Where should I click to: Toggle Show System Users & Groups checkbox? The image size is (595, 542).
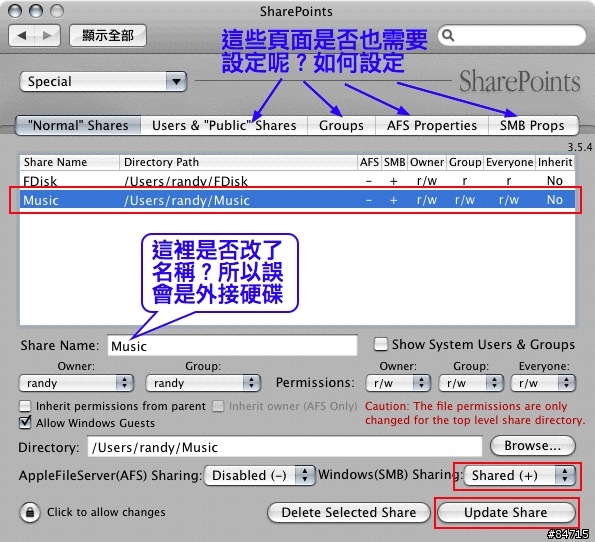click(381, 344)
